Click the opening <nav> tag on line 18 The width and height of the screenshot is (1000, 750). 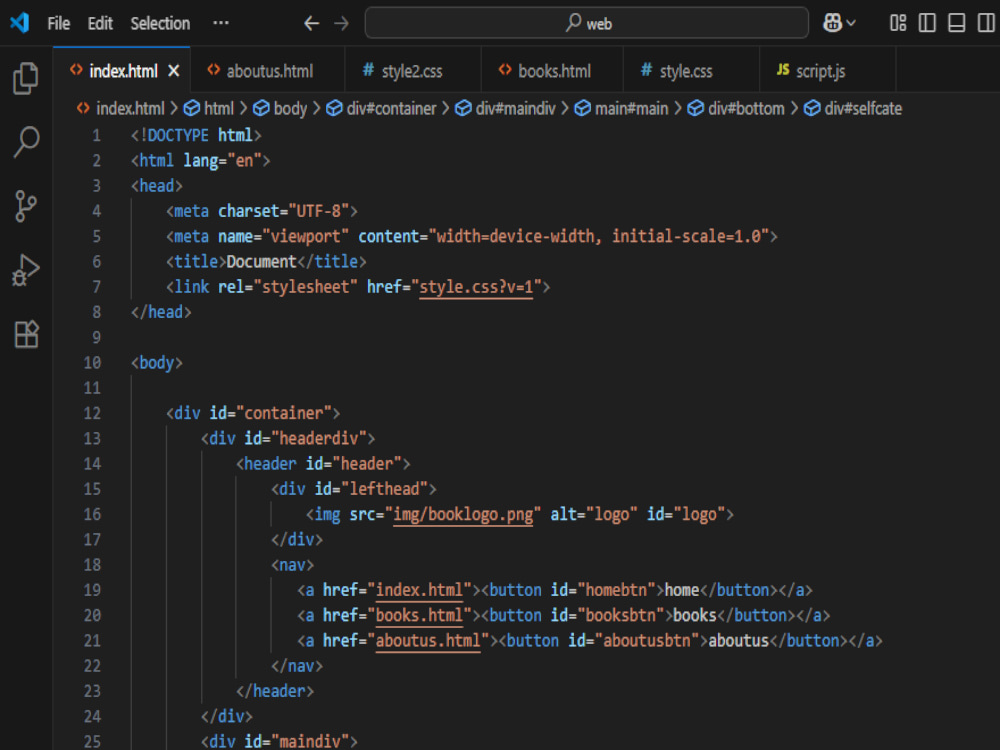(x=293, y=565)
